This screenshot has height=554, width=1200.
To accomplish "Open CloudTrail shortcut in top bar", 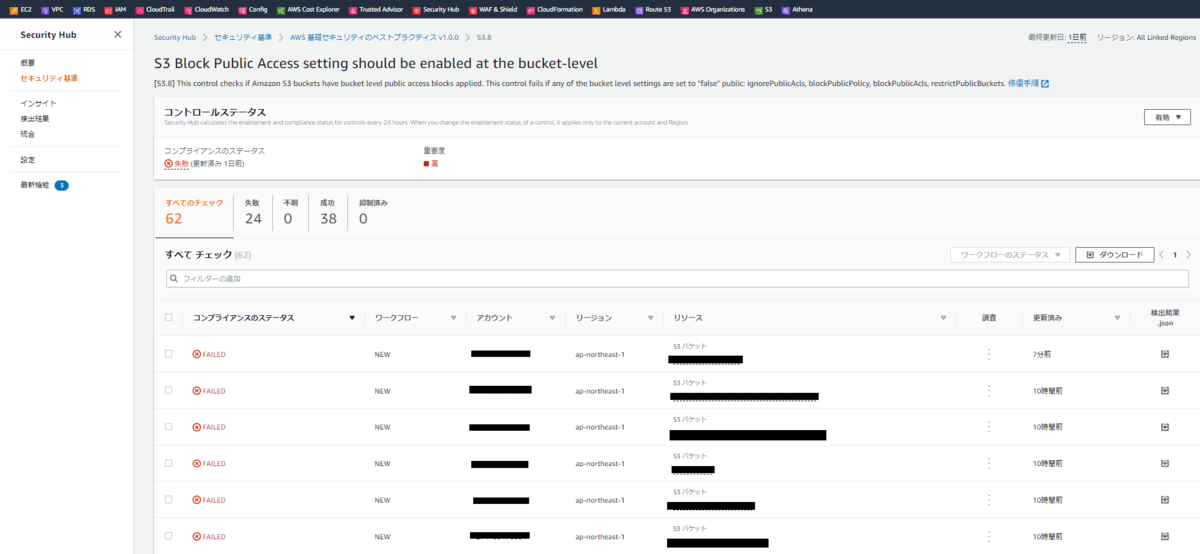I will click(153, 9).
